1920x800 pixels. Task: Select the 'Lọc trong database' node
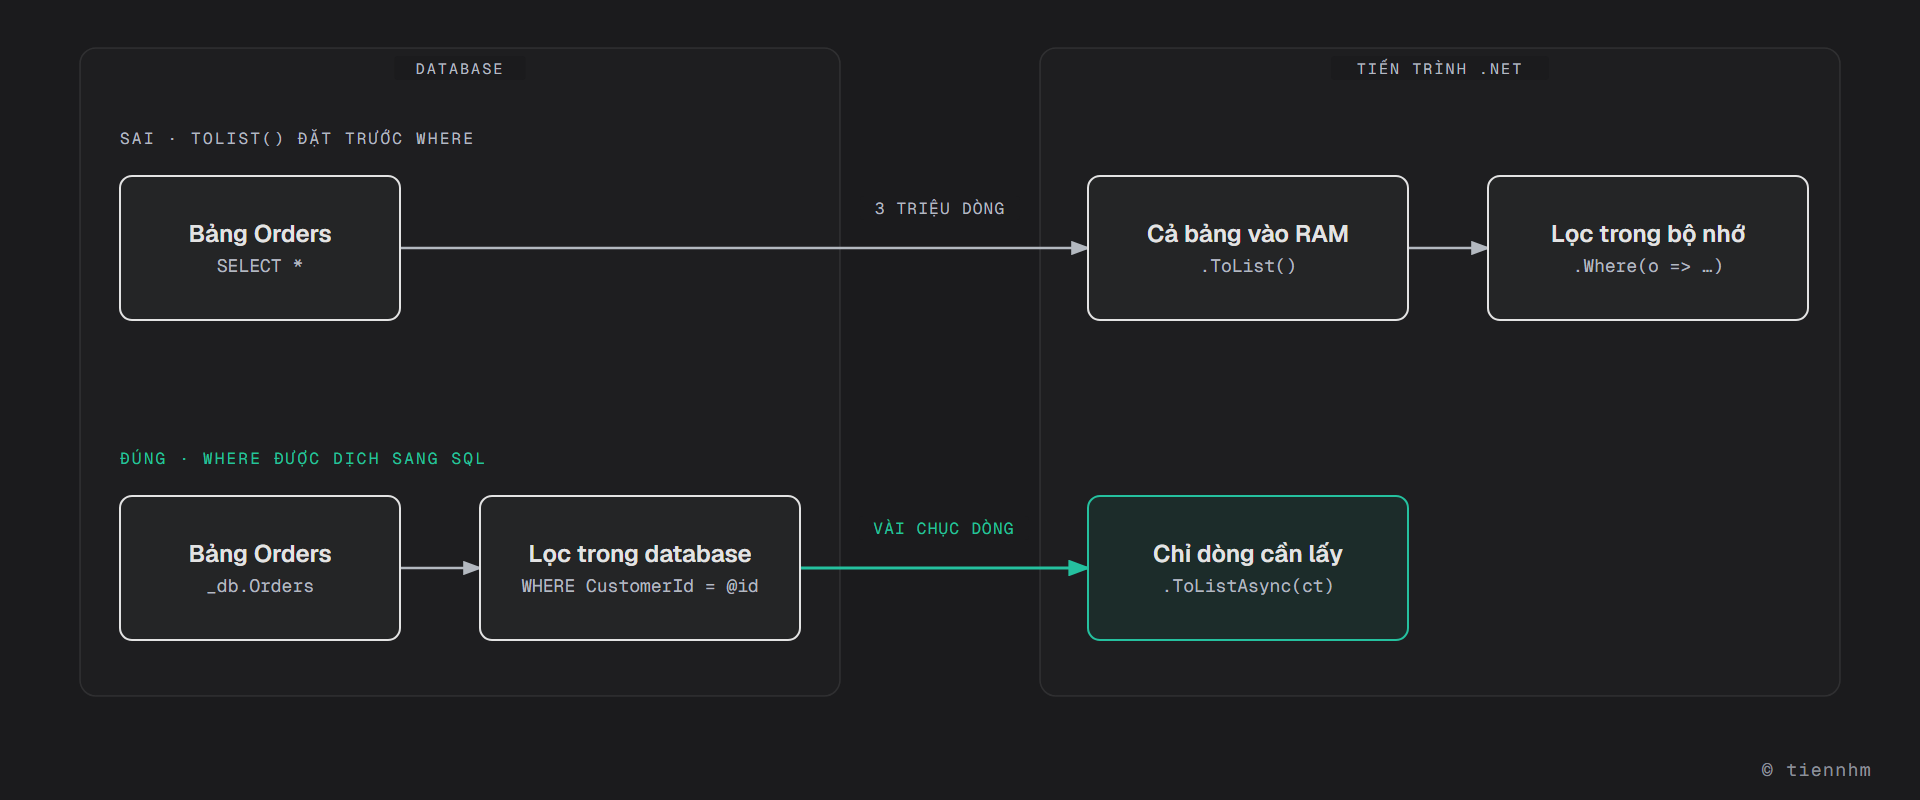(640, 568)
